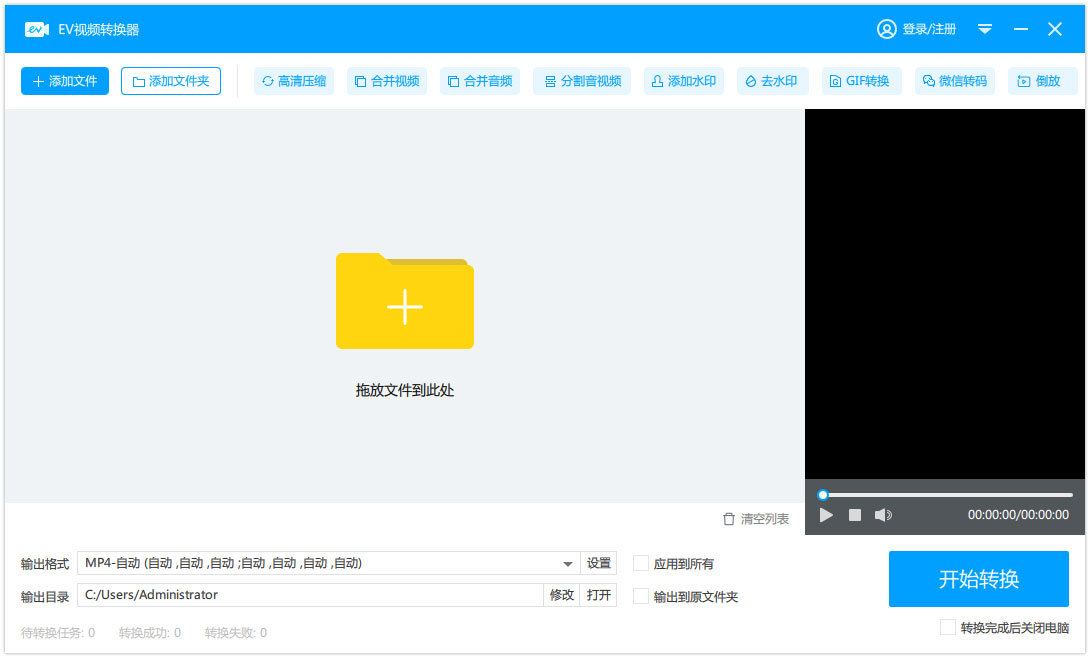The height and width of the screenshot is (658, 1090).
Task: Open the title bar dropdown menu arrow
Action: click(x=985, y=29)
